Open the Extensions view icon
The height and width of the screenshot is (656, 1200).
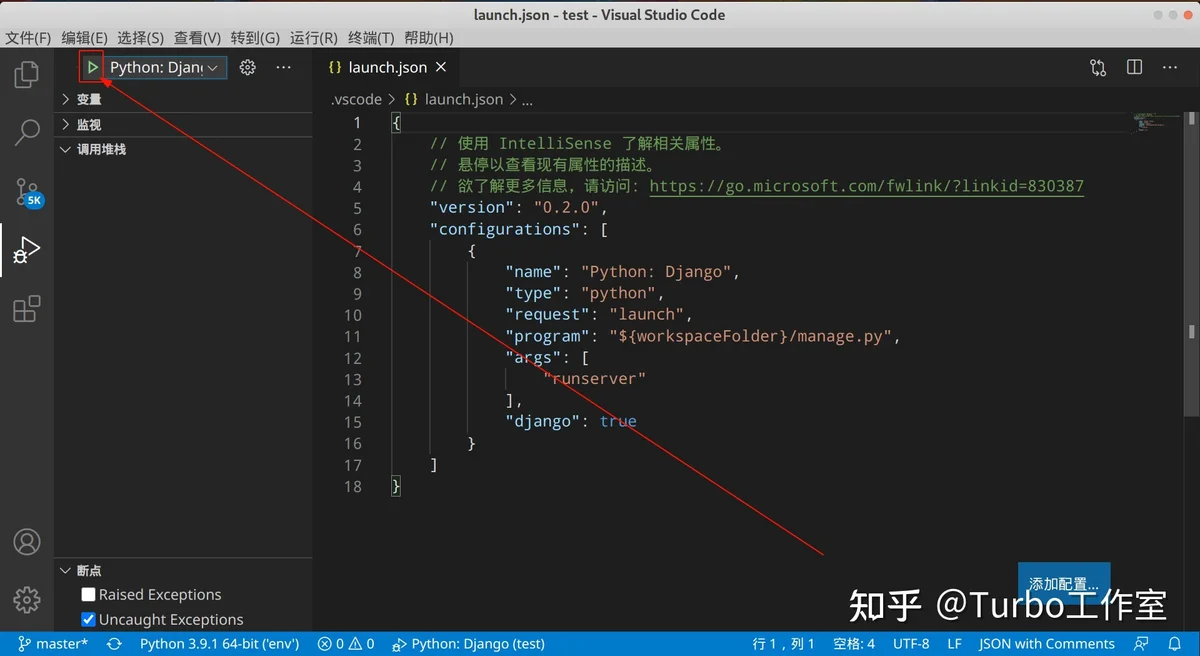[x=27, y=309]
